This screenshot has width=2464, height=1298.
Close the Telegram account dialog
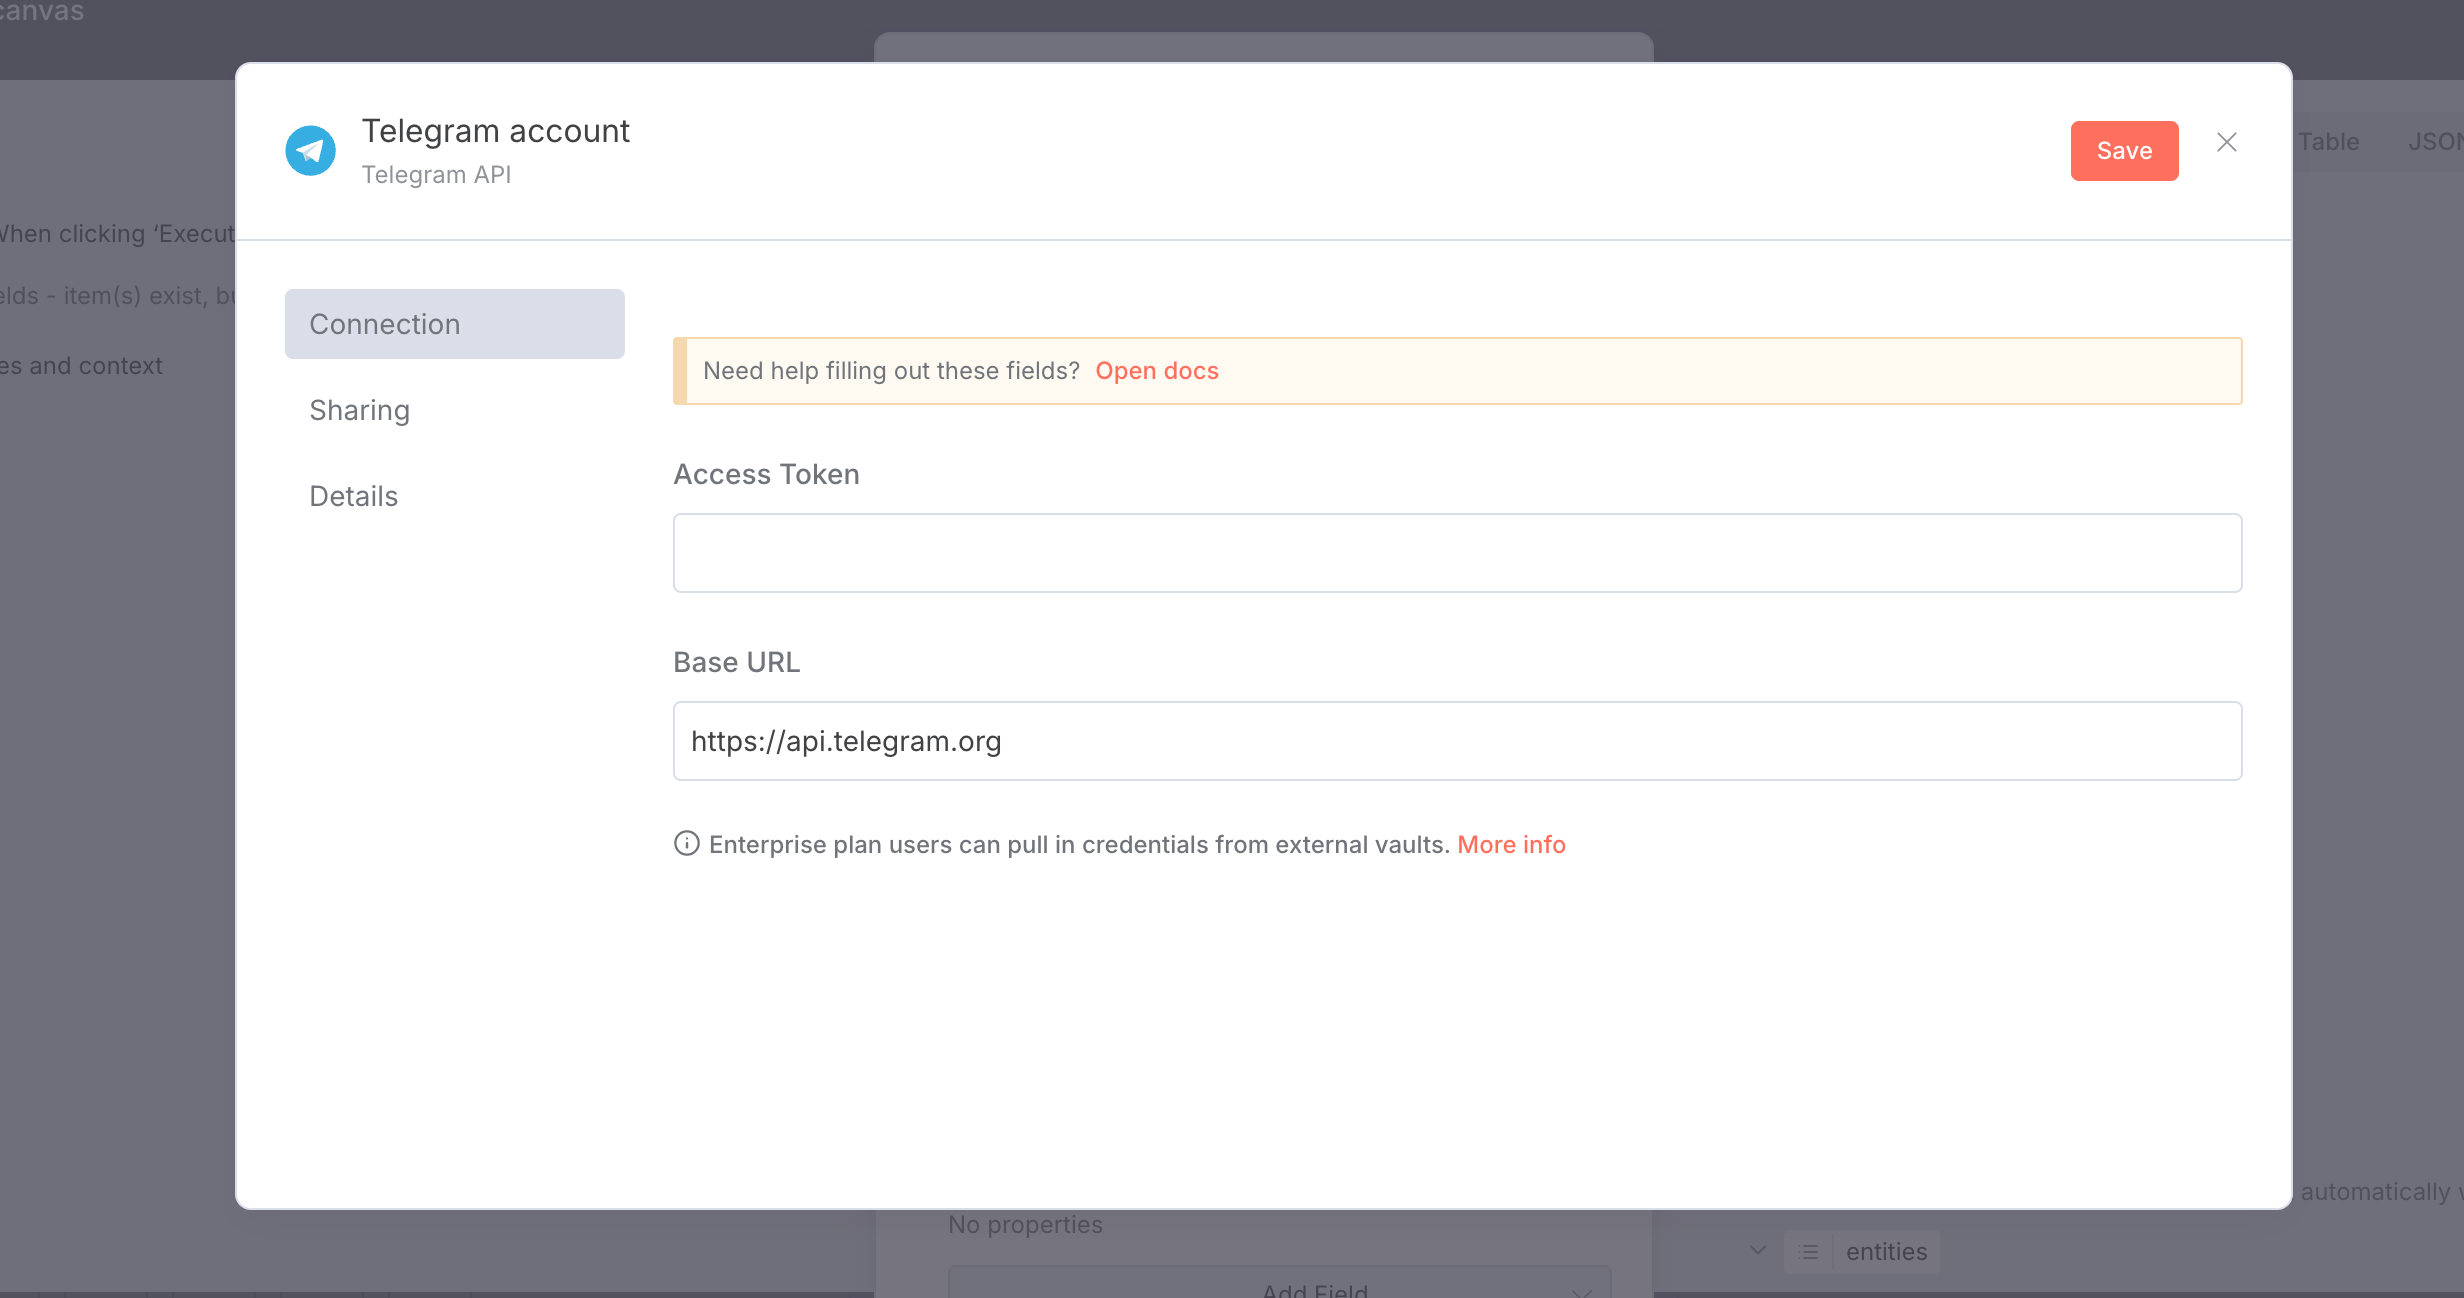pos(2226,142)
